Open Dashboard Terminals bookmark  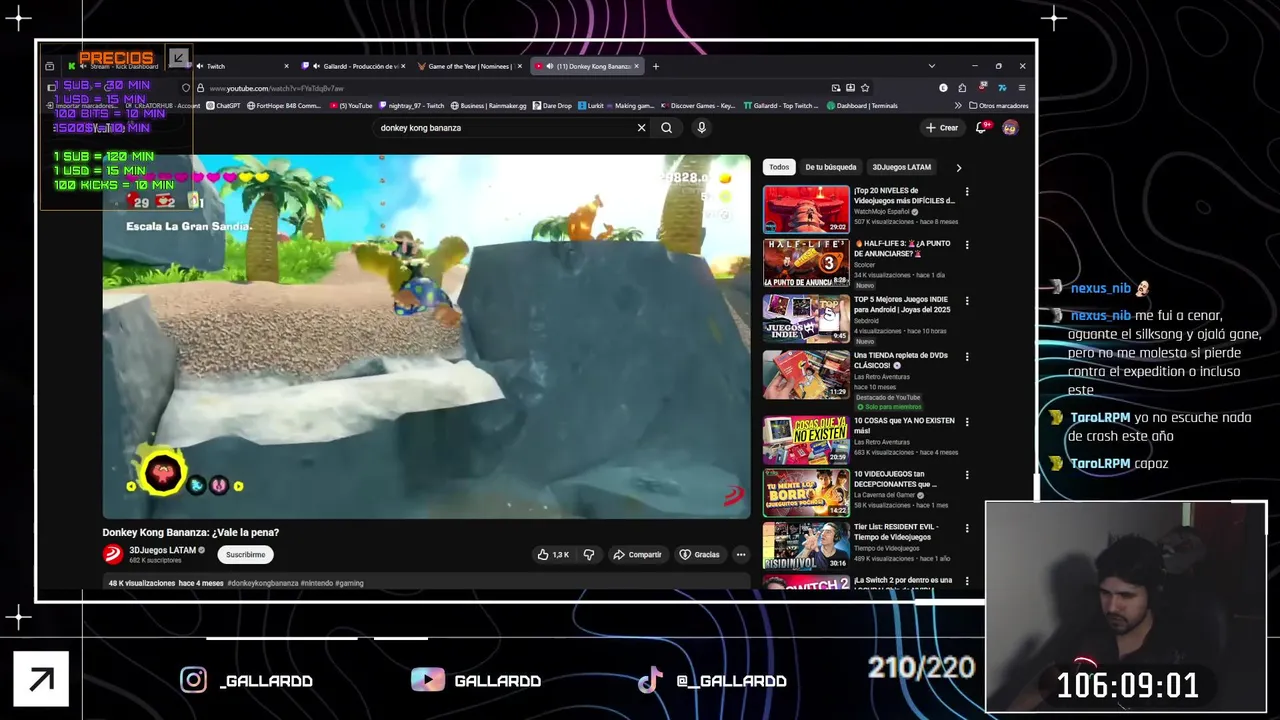(x=862, y=105)
